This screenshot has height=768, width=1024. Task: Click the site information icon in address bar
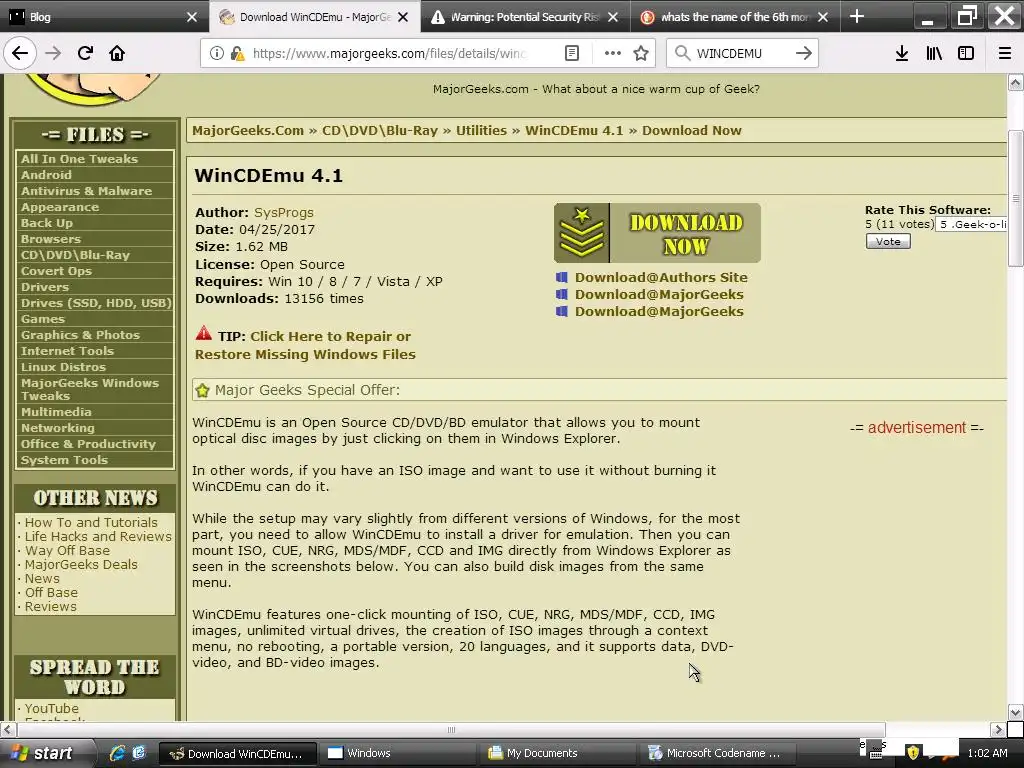[x=216, y=53]
